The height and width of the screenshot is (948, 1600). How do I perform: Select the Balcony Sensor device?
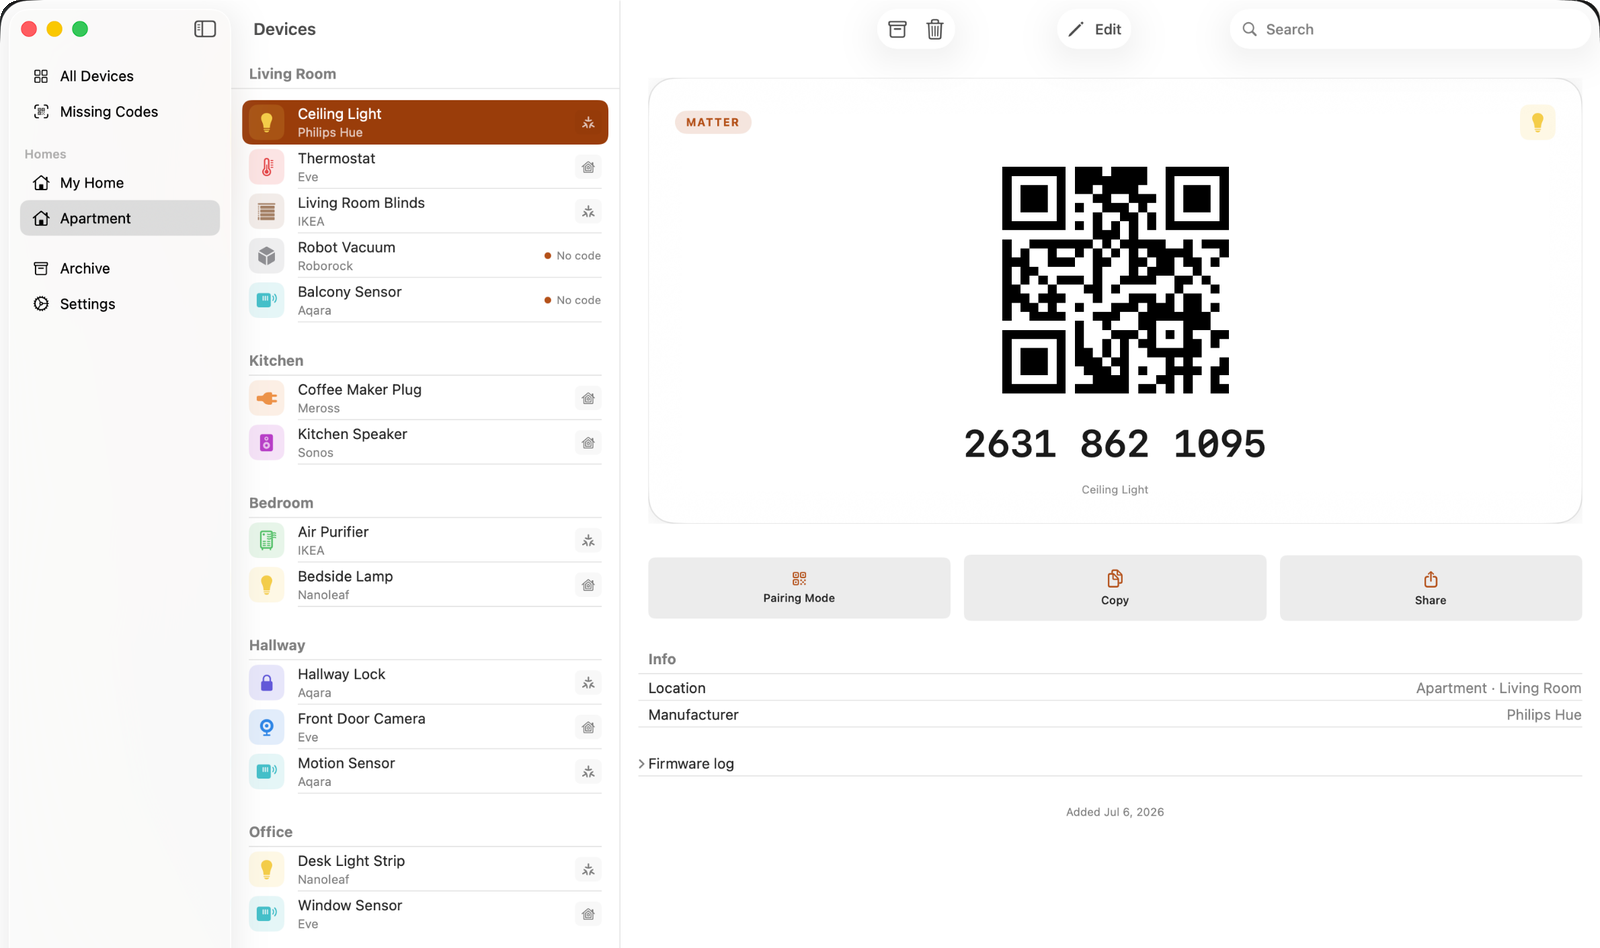click(x=425, y=300)
